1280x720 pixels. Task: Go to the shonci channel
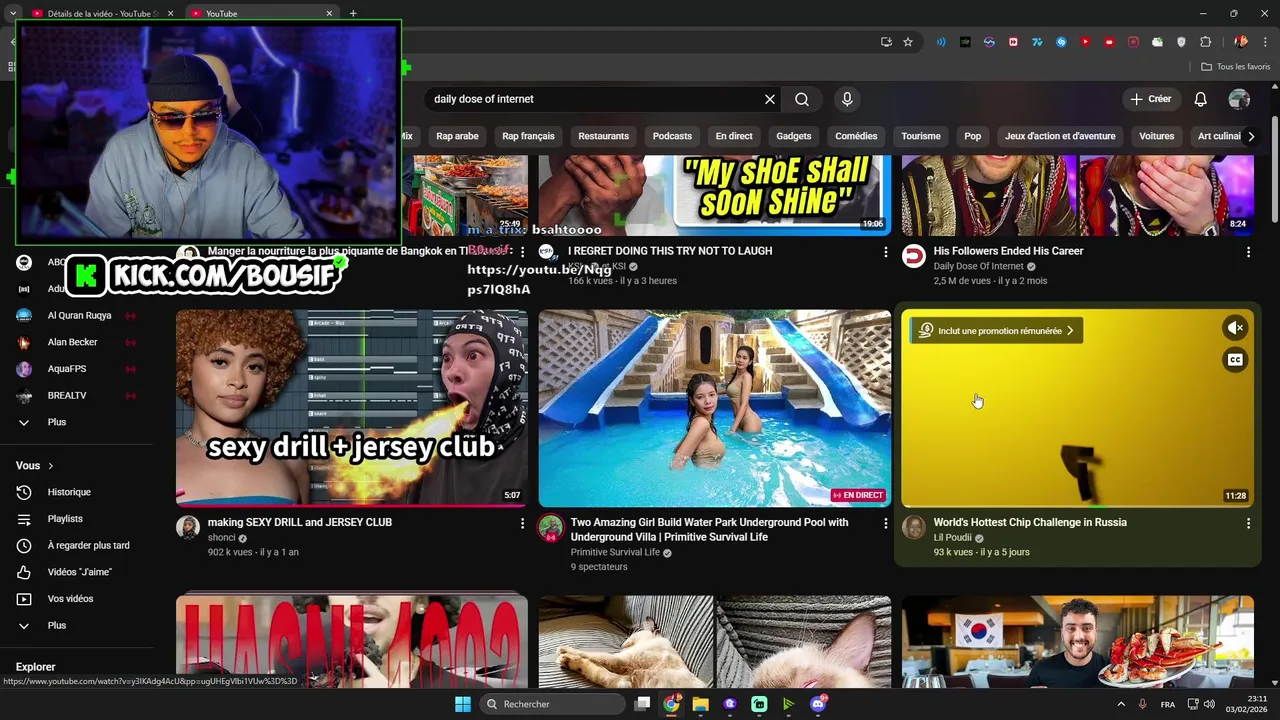[221, 538]
